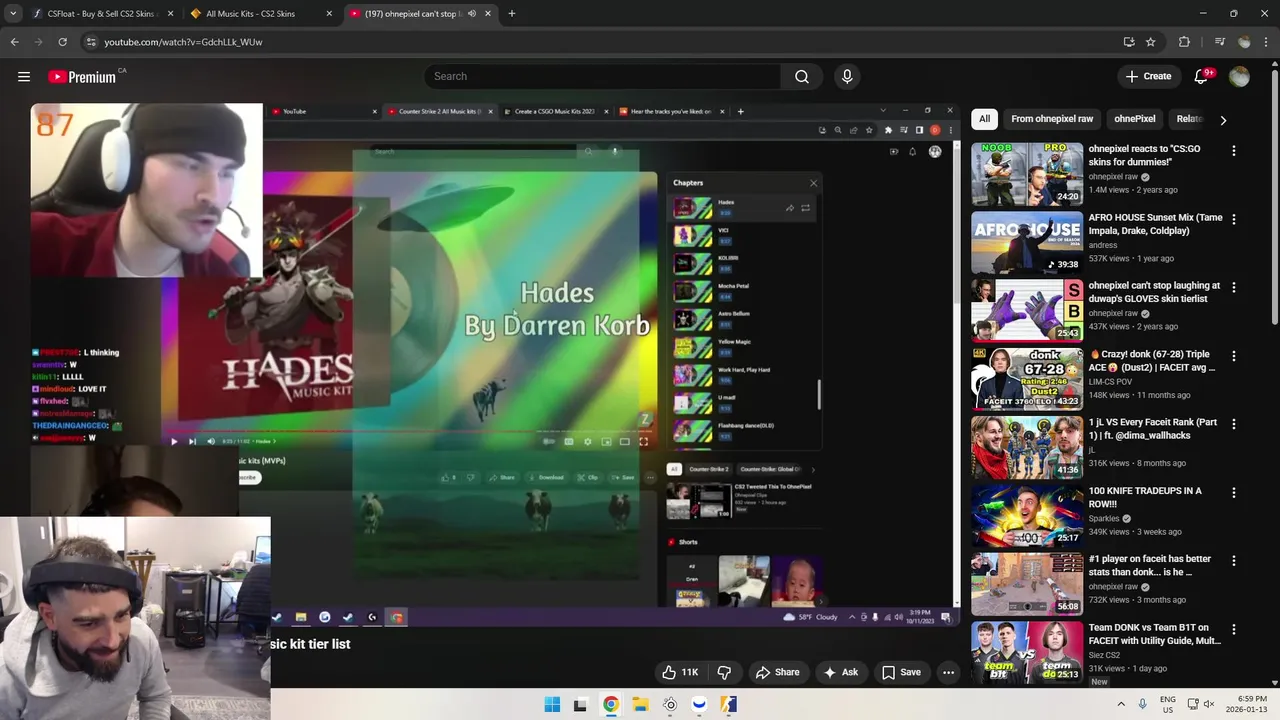Open File Explorer from the taskbar
Image resolution: width=1280 pixels, height=720 pixels.
pyautogui.click(x=640, y=705)
